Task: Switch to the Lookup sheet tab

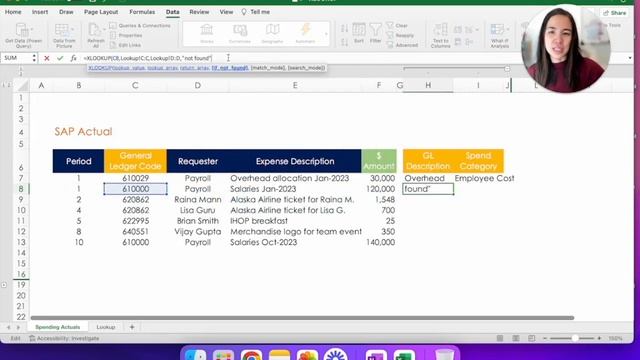Action: 106,327
